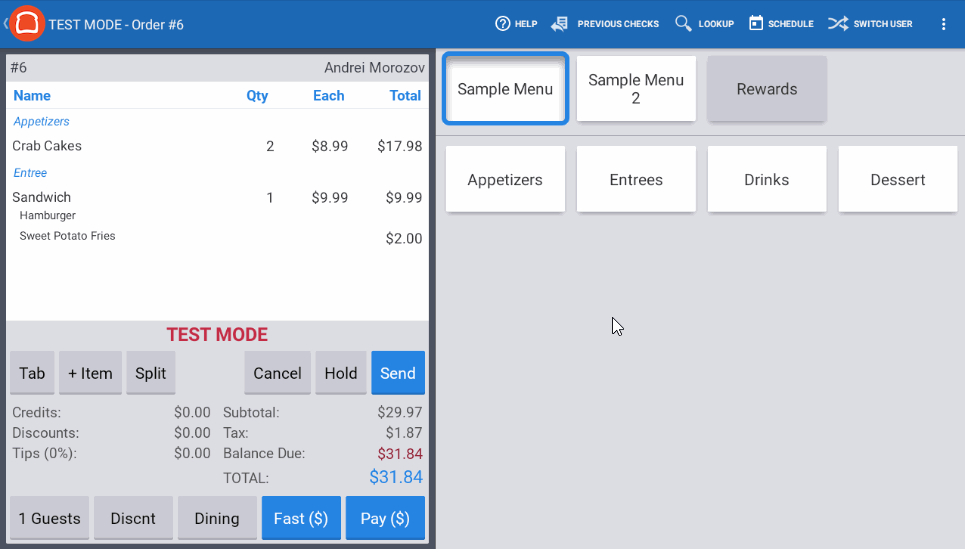Click the Subtotal value $29.97
This screenshot has width=965, height=549.
pyautogui.click(x=400, y=412)
